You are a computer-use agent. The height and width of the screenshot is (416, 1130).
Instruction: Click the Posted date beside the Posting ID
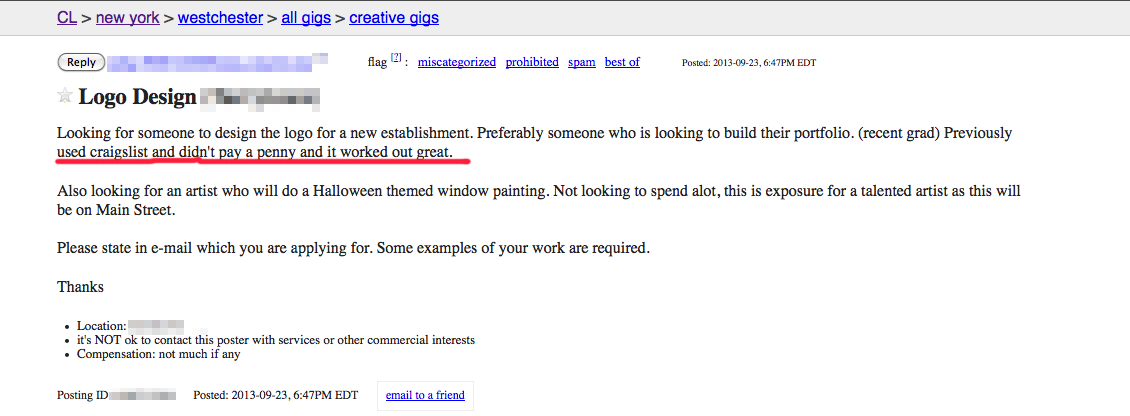click(275, 395)
